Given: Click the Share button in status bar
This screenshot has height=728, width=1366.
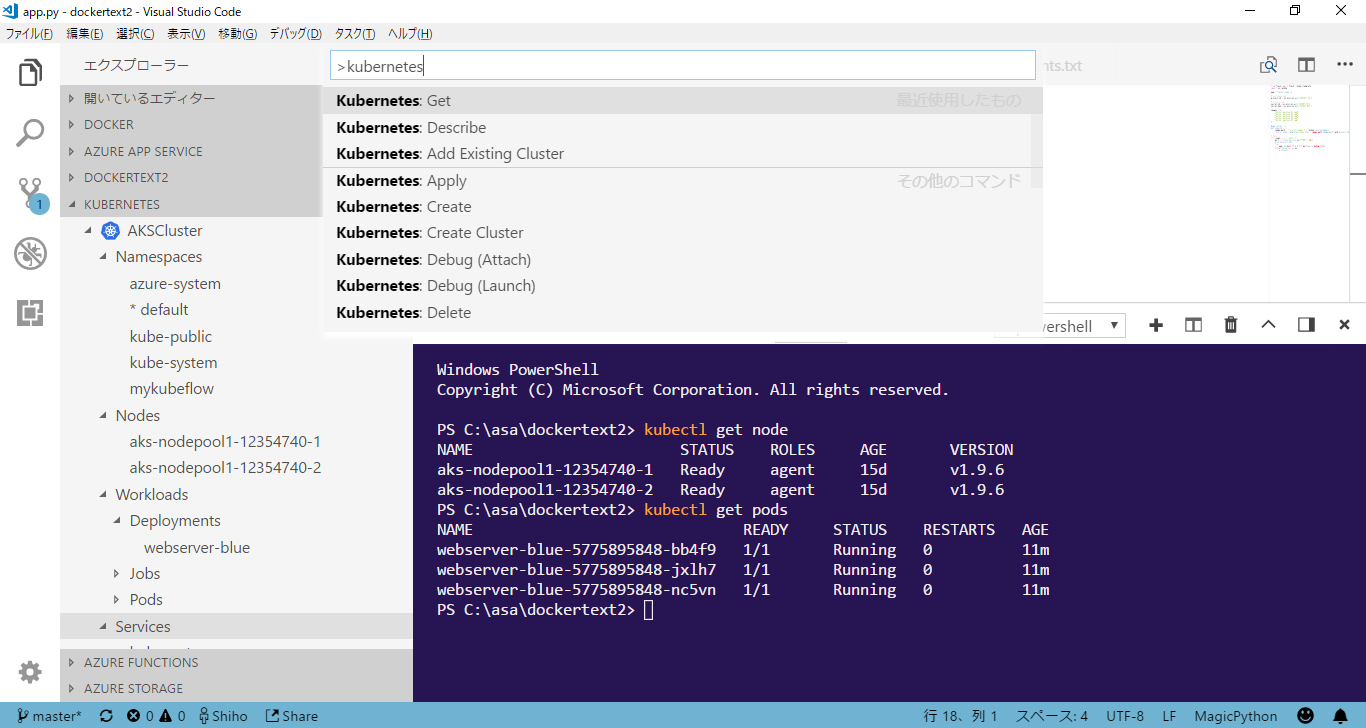Looking at the screenshot, I should coord(292,716).
